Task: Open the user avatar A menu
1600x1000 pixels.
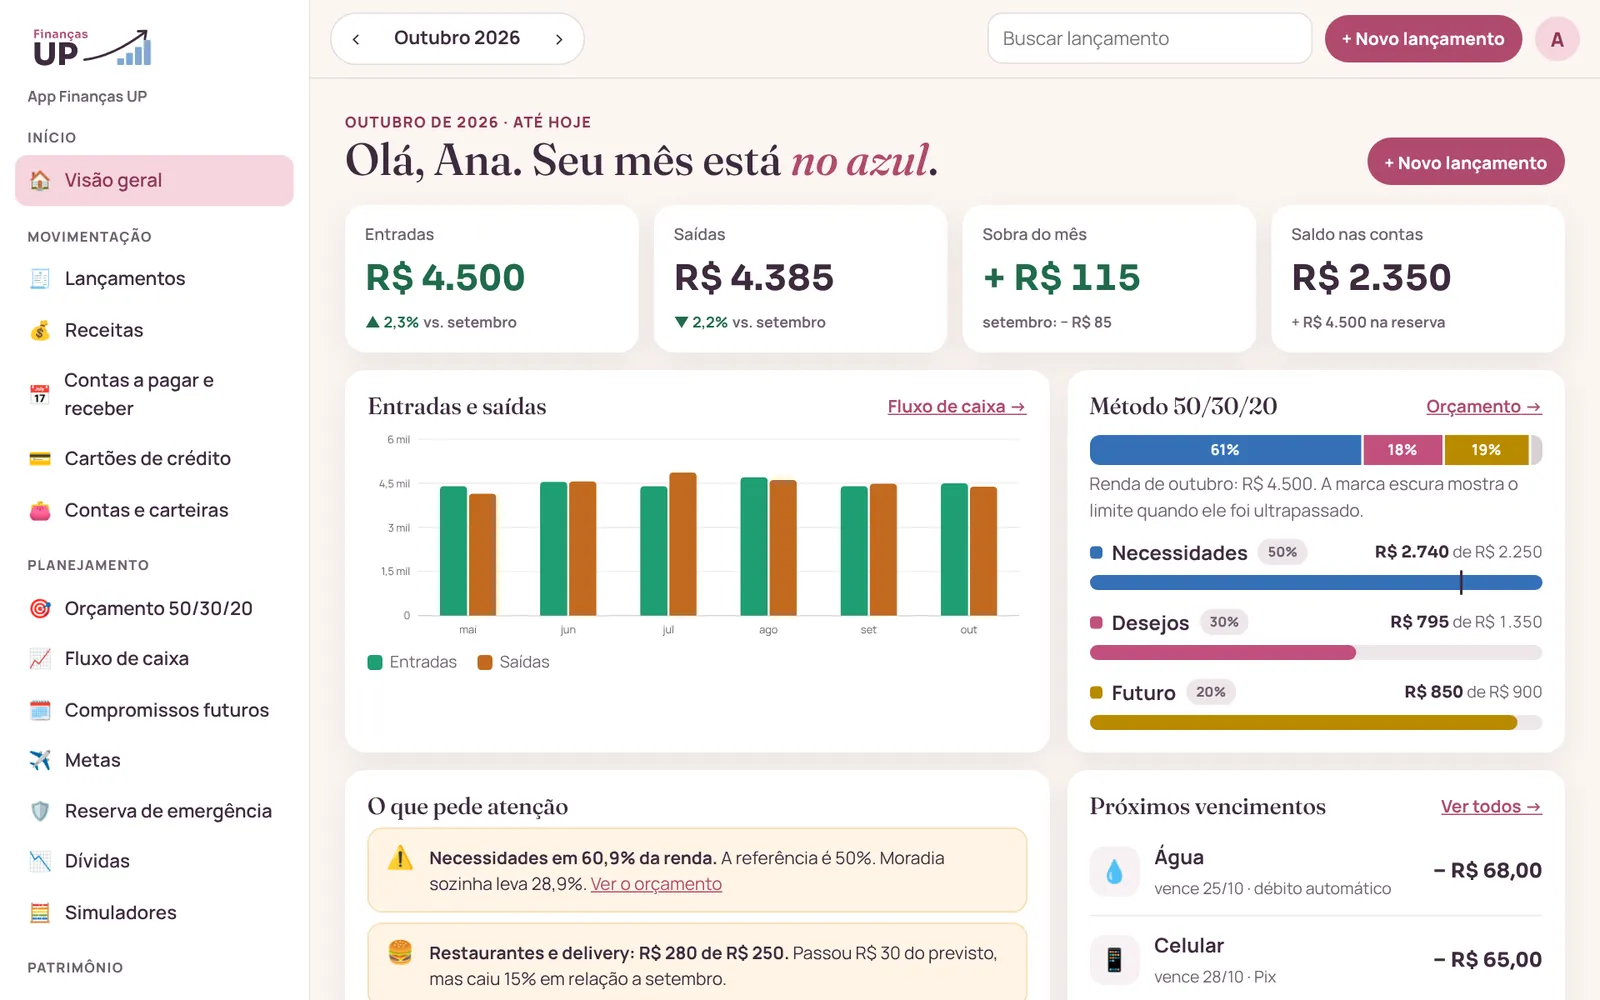Action: [x=1557, y=39]
